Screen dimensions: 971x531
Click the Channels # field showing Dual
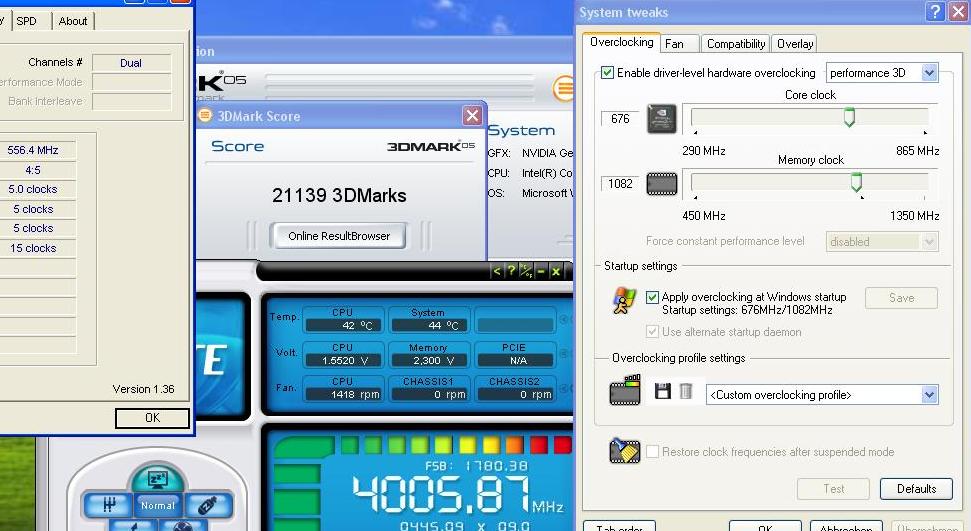[131, 63]
